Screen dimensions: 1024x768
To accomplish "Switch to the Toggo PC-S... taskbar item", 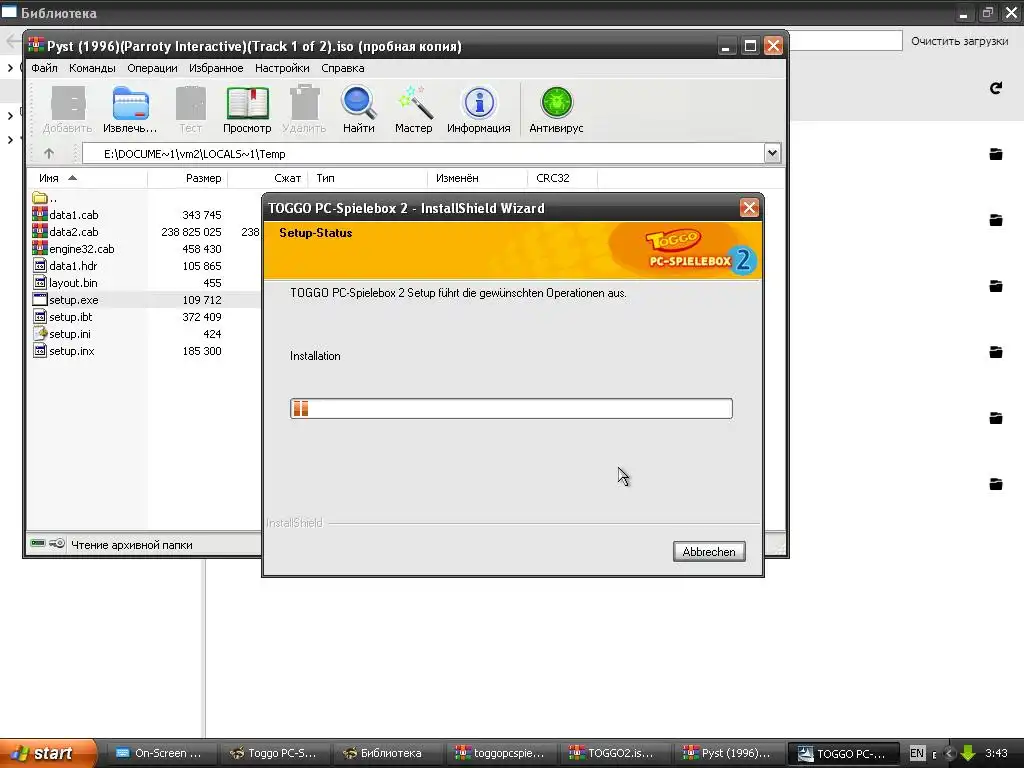I will pos(273,753).
